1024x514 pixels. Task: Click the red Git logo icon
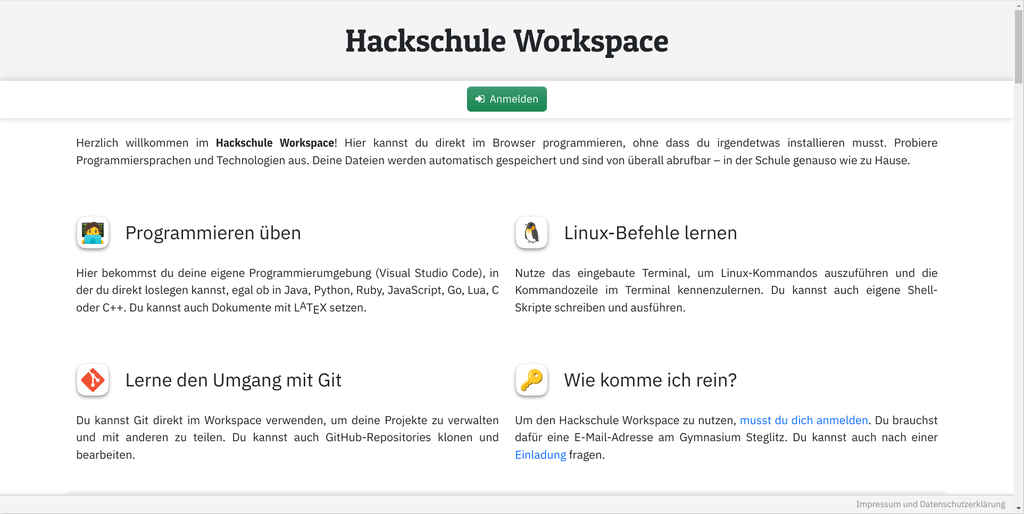point(92,380)
